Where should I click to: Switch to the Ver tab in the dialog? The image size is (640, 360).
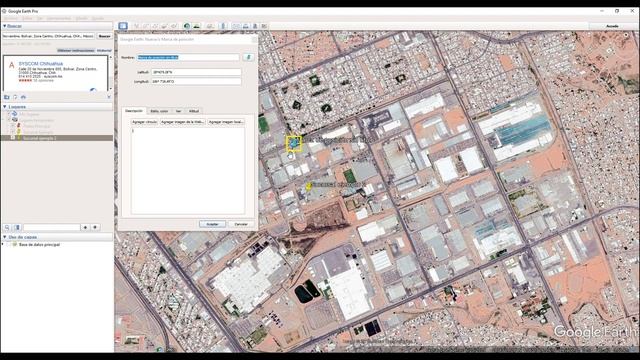click(178, 111)
